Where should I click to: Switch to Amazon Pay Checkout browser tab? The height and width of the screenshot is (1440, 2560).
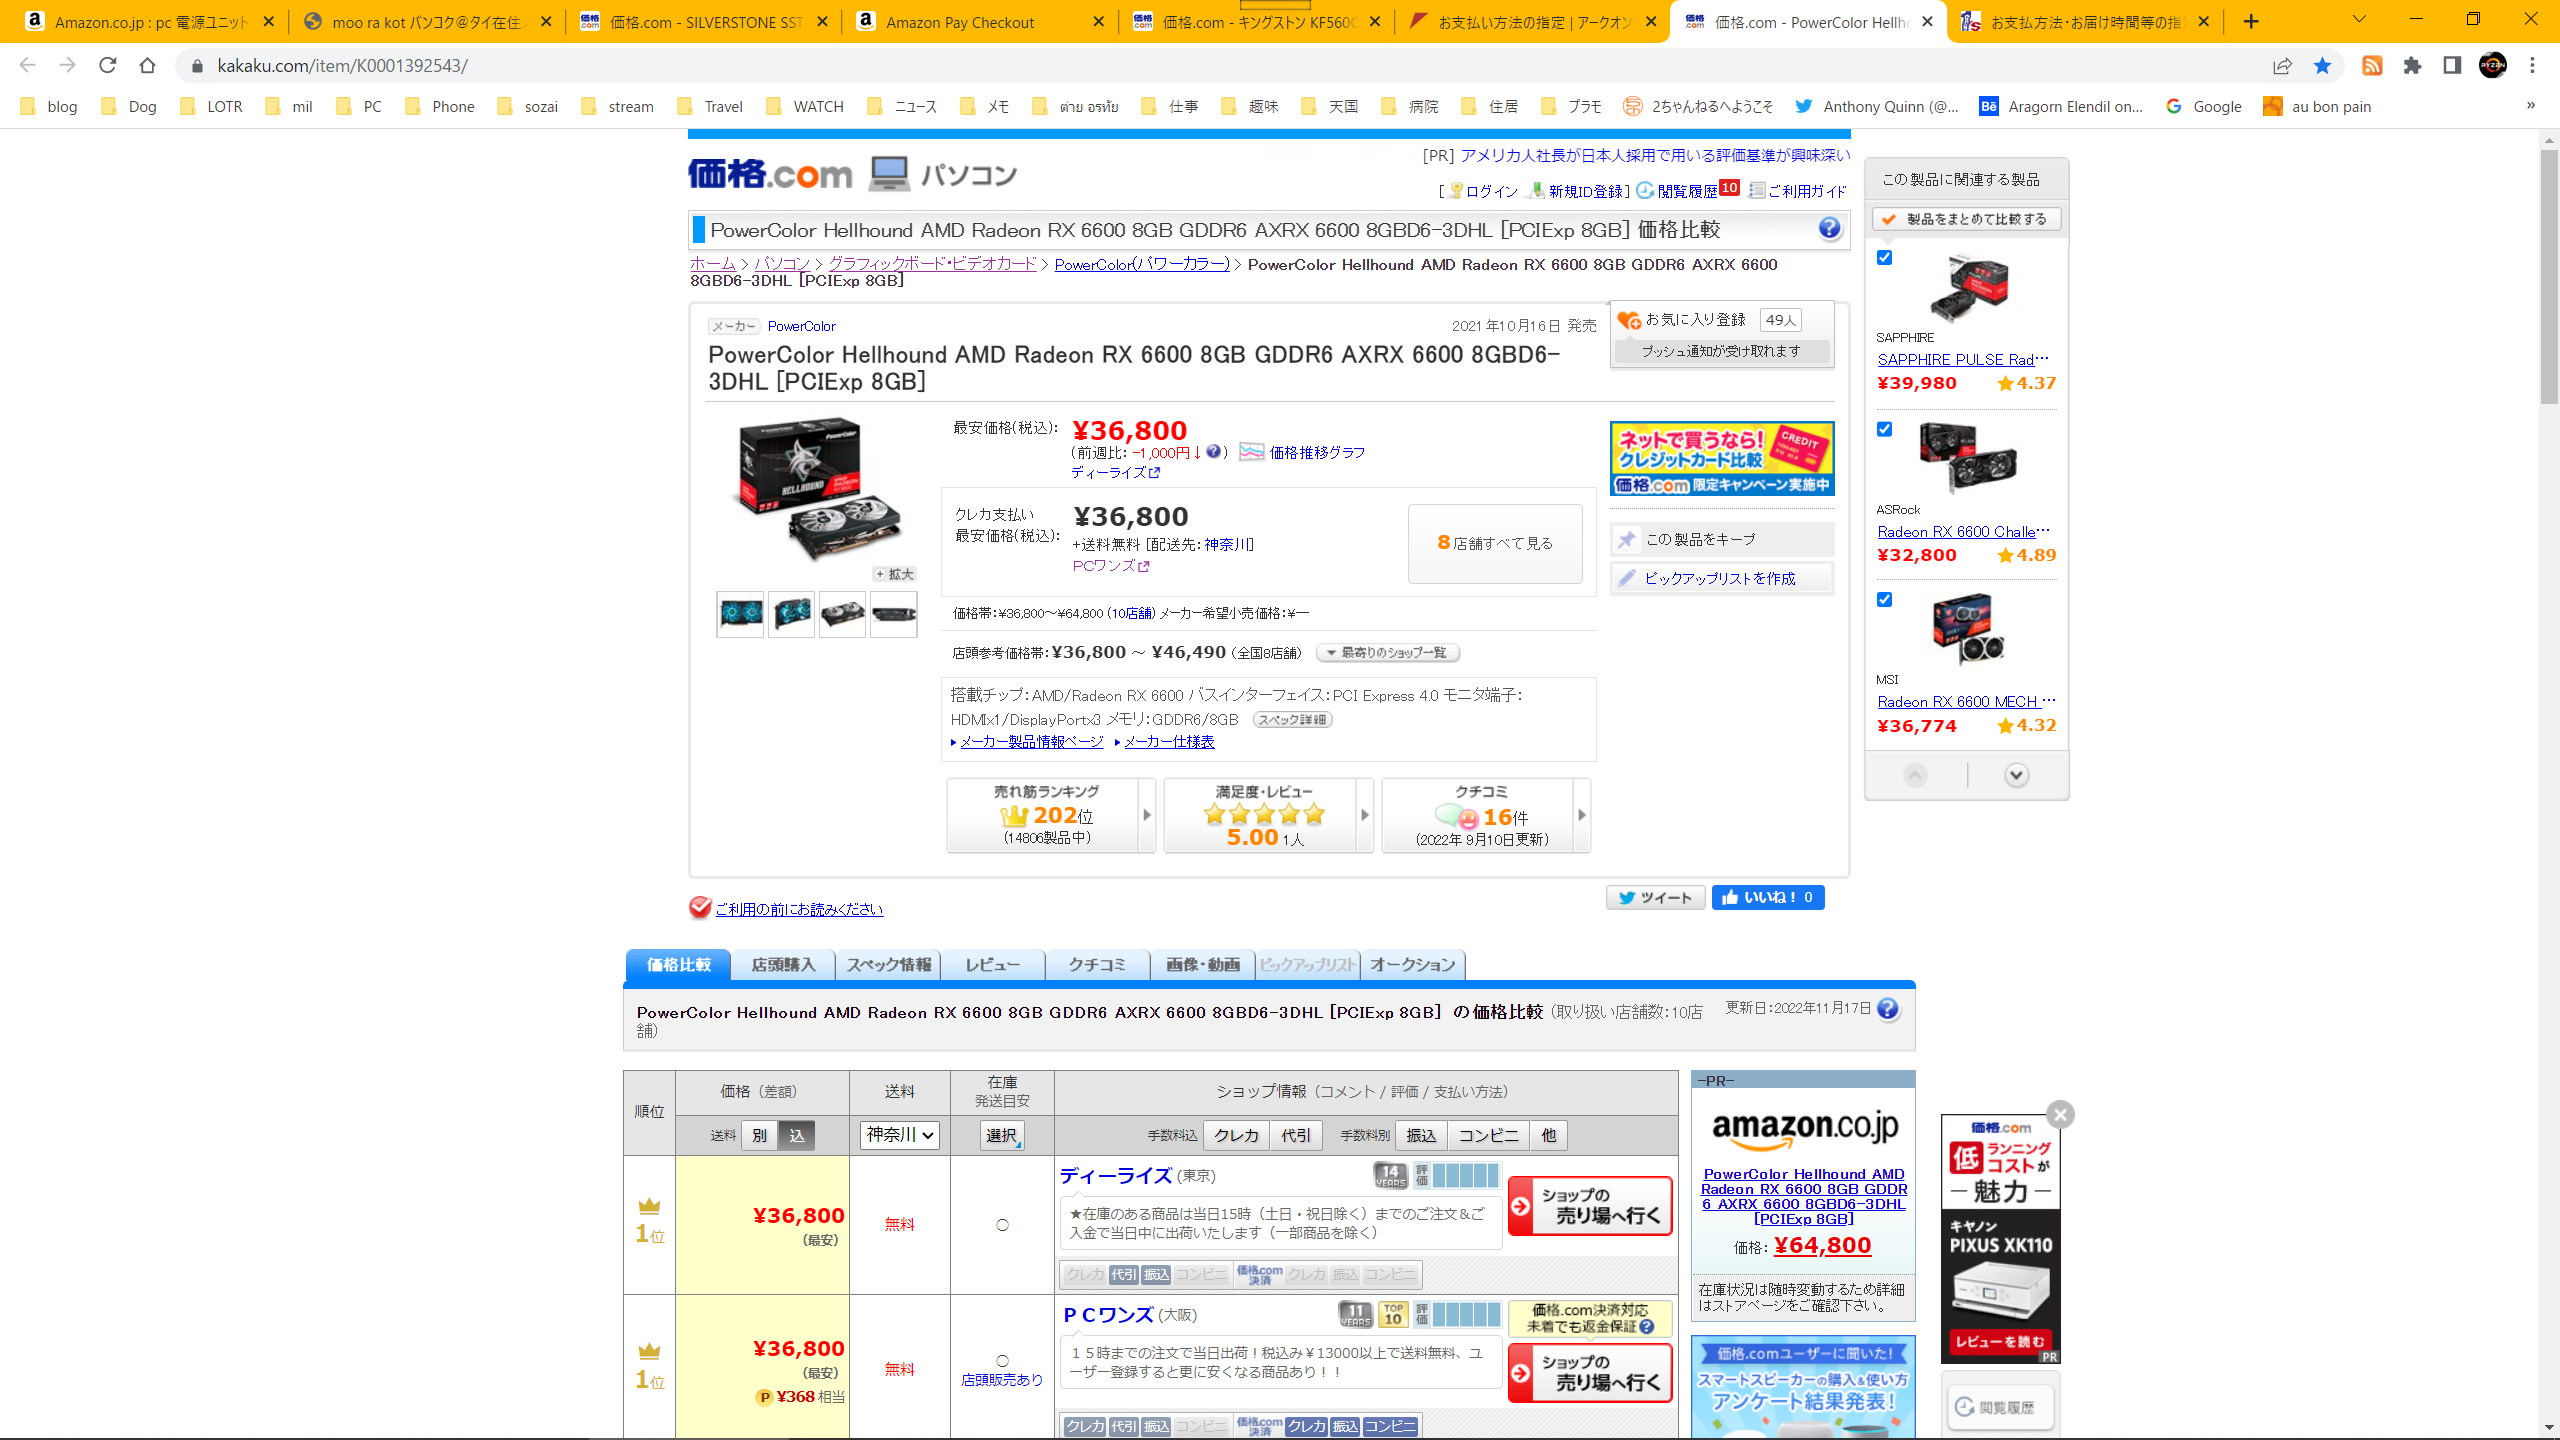(978, 21)
